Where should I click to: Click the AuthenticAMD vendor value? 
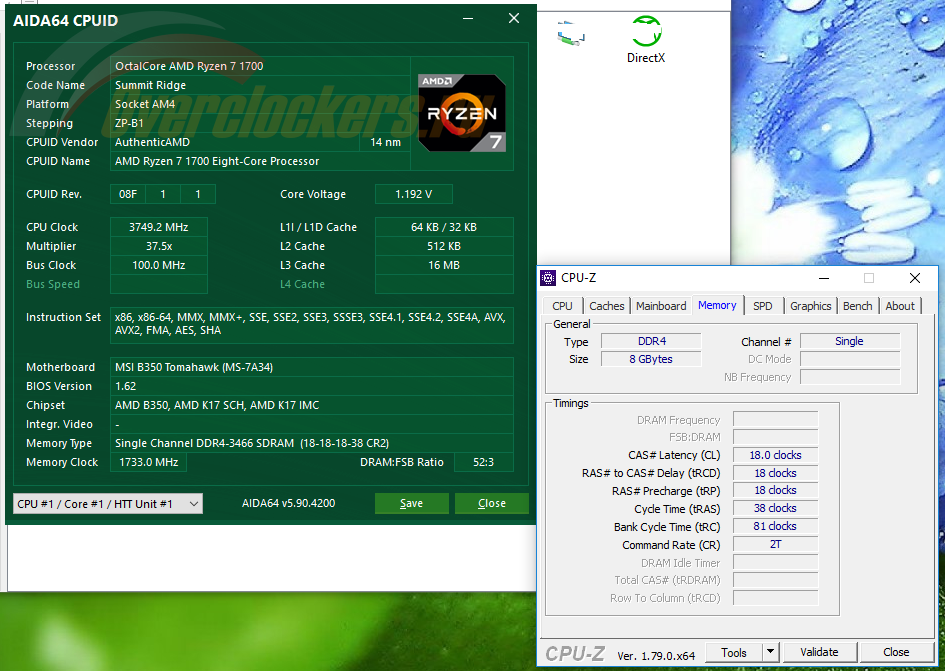click(152, 142)
